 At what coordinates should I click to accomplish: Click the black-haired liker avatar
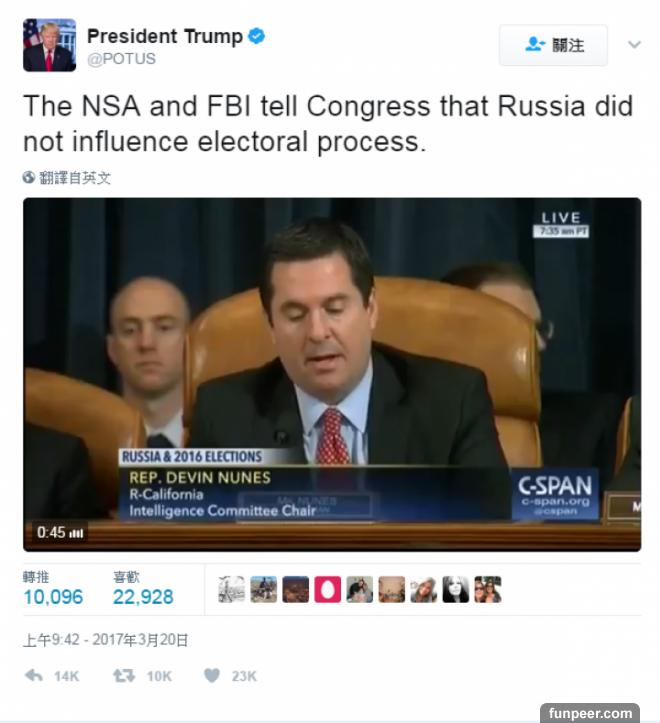pyautogui.click(x=456, y=589)
